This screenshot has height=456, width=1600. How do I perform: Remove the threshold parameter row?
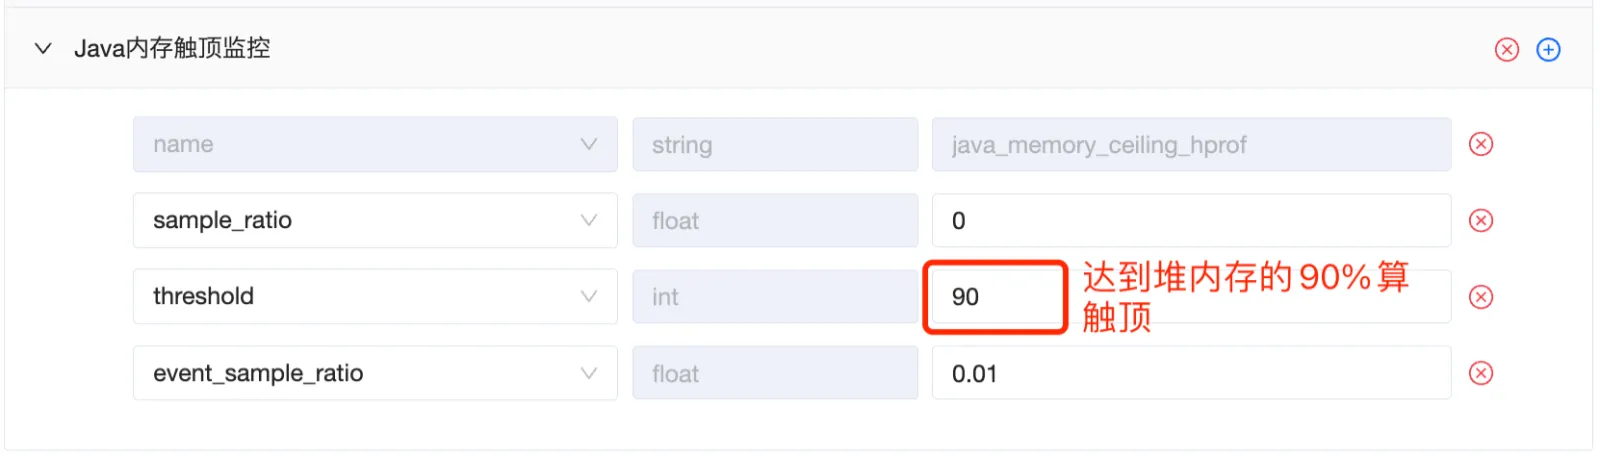coord(1481,297)
